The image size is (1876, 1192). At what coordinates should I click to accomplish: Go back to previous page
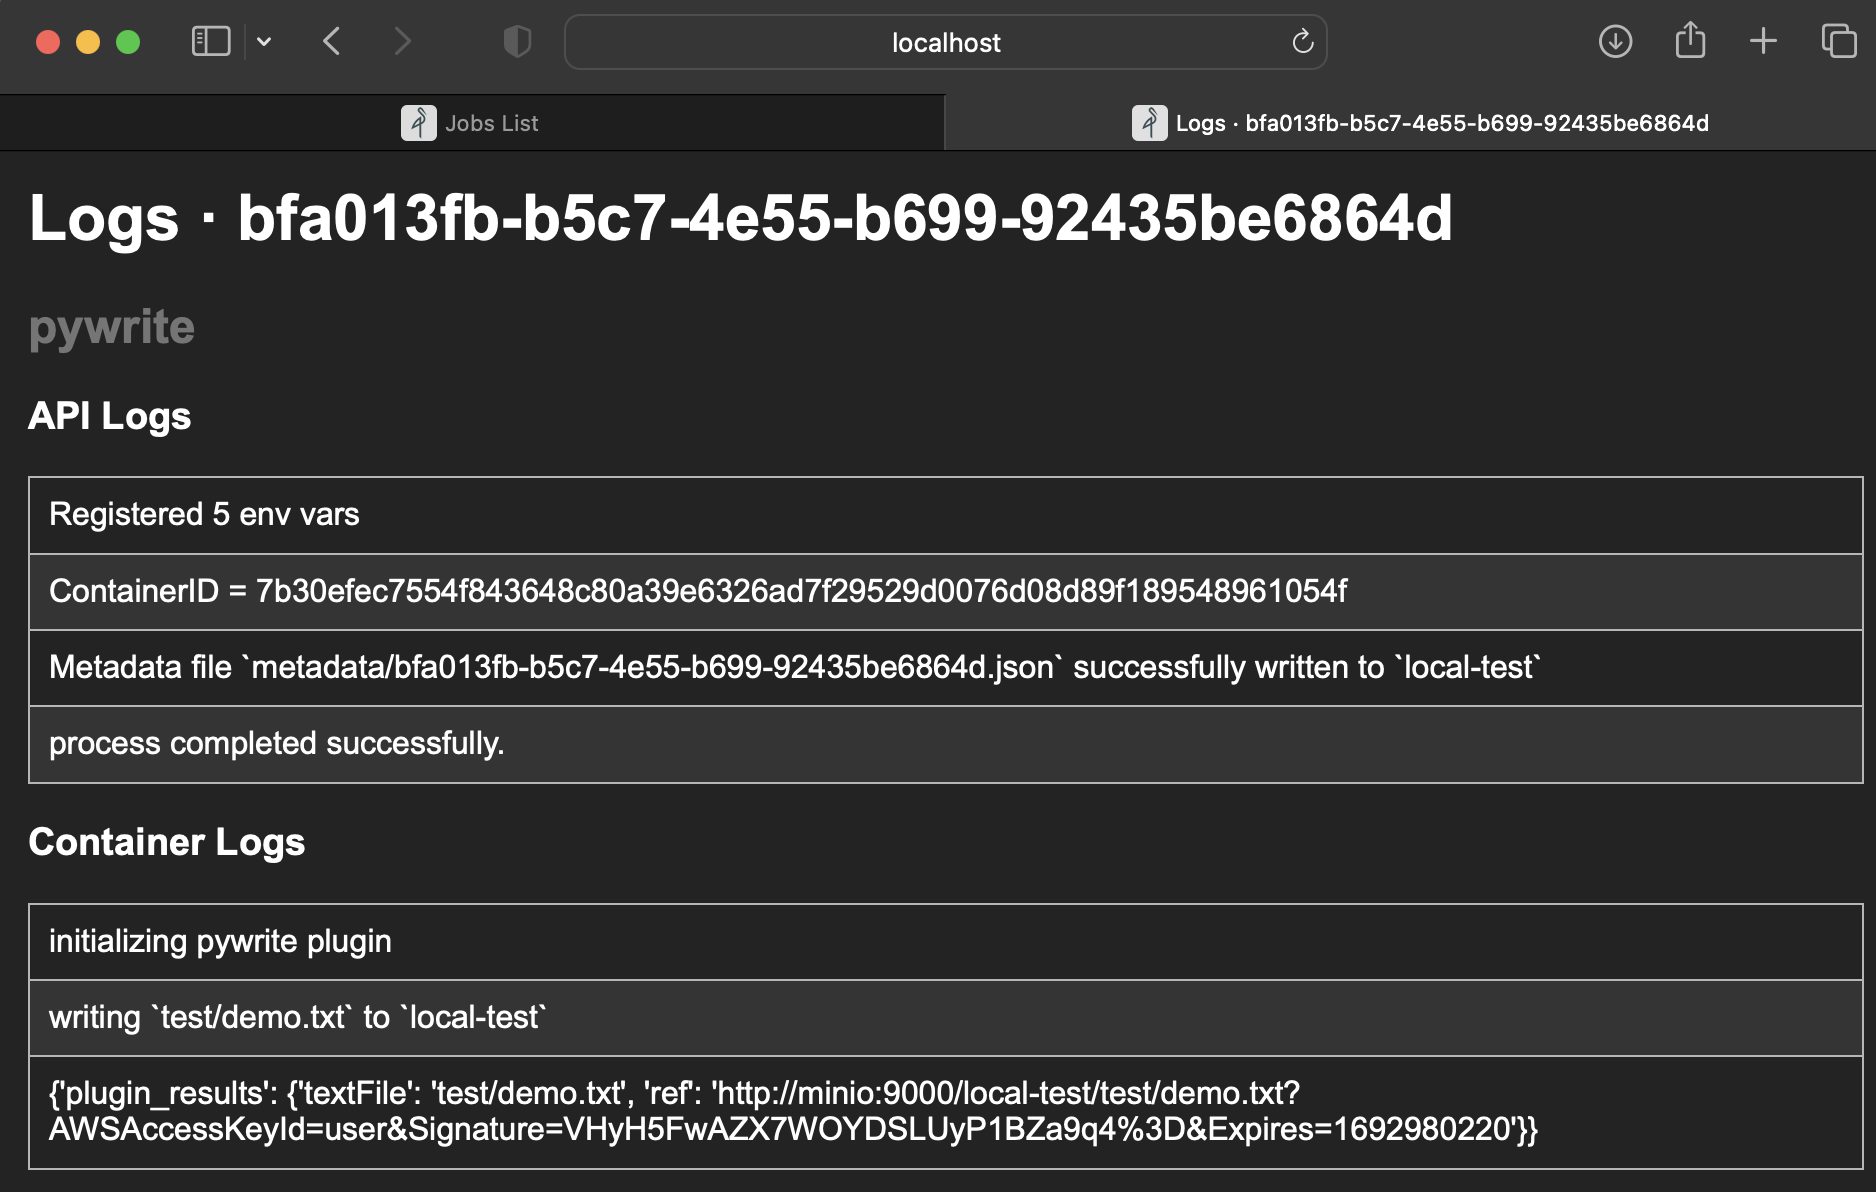point(332,42)
